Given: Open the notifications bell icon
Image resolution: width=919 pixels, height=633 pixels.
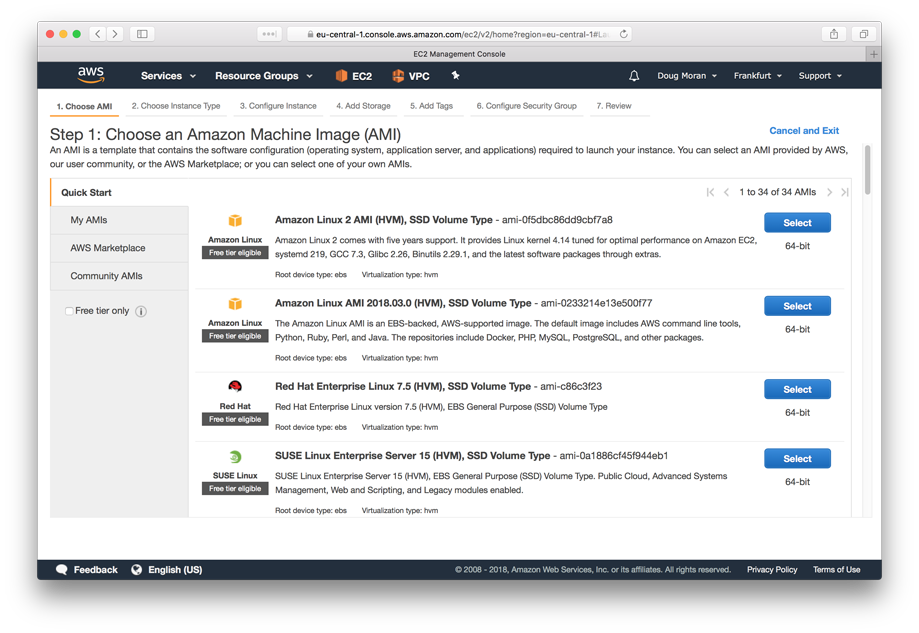Looking at the screenshot, I should point(634,76).
